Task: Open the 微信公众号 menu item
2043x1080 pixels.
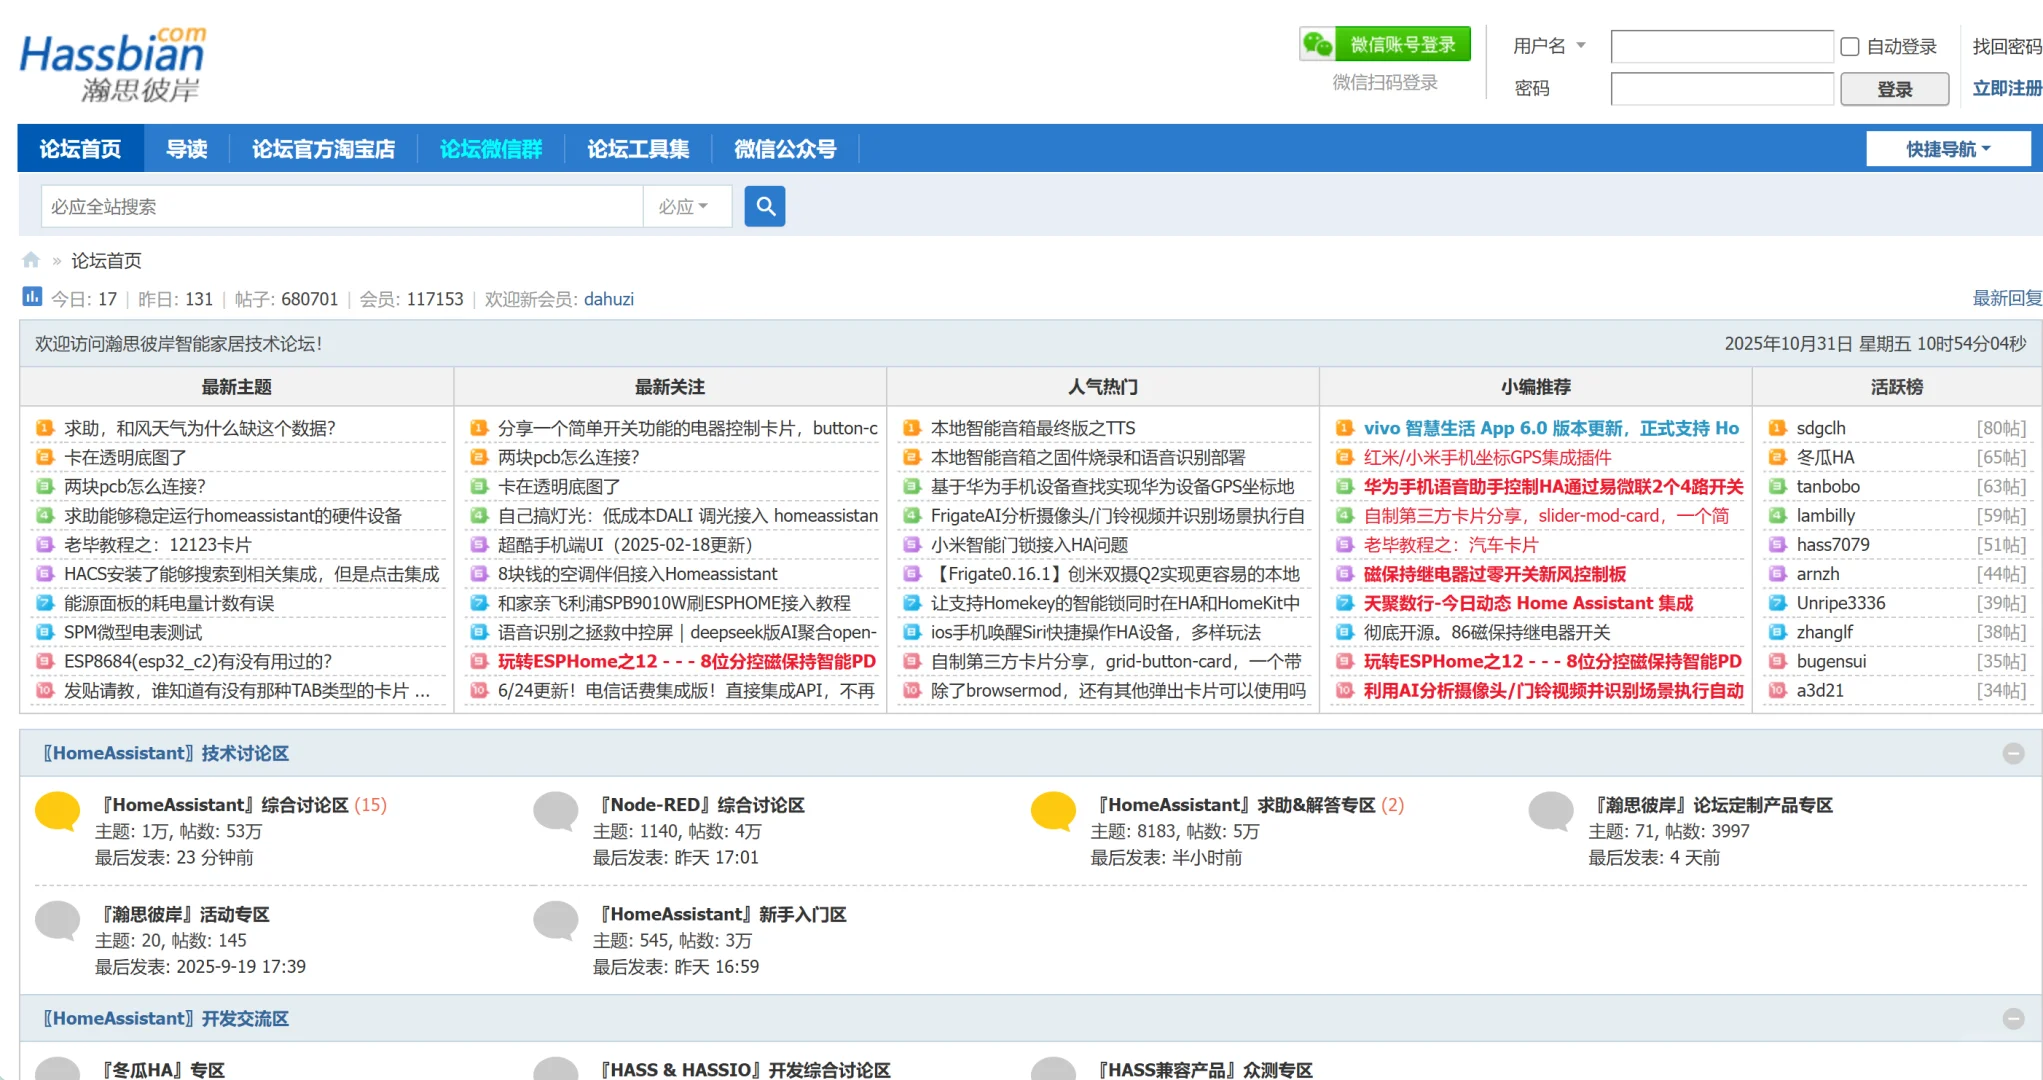Action: point(786,148)
